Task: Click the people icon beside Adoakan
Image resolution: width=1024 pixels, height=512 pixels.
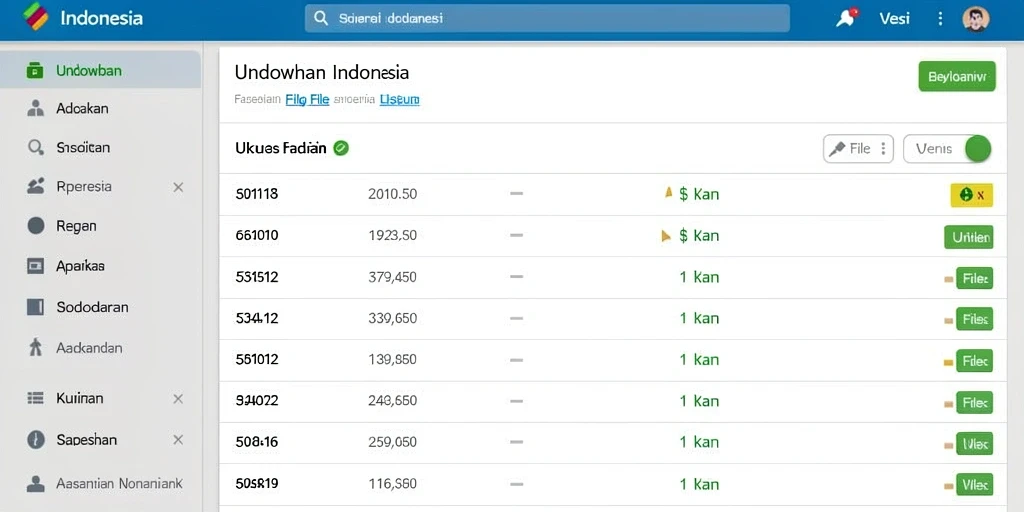Action: 35,108
